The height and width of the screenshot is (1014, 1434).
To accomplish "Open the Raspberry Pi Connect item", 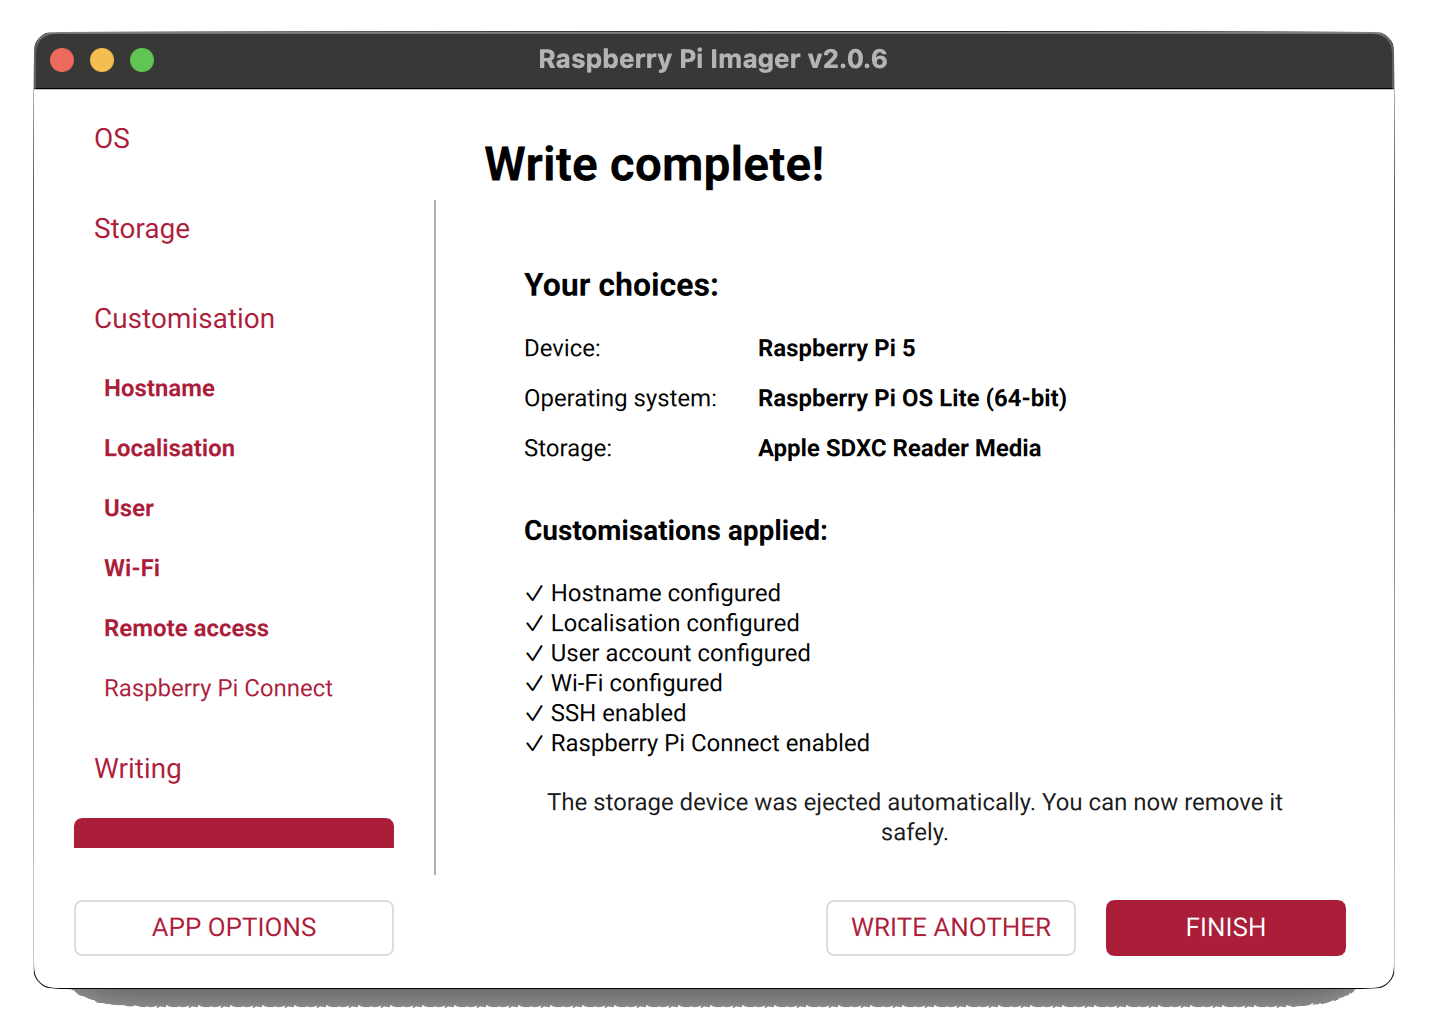I will (x=218, y=688).
